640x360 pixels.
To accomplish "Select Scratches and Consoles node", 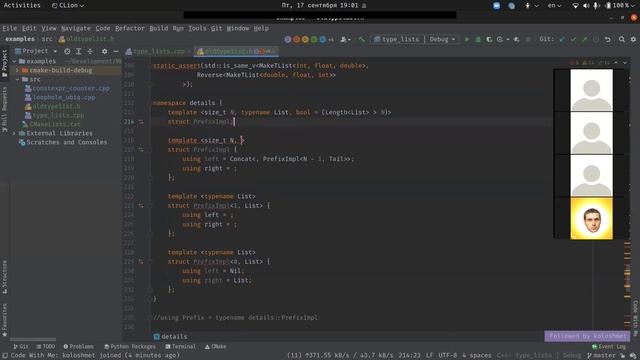I will pyautogui.click(x=67, y=142).
